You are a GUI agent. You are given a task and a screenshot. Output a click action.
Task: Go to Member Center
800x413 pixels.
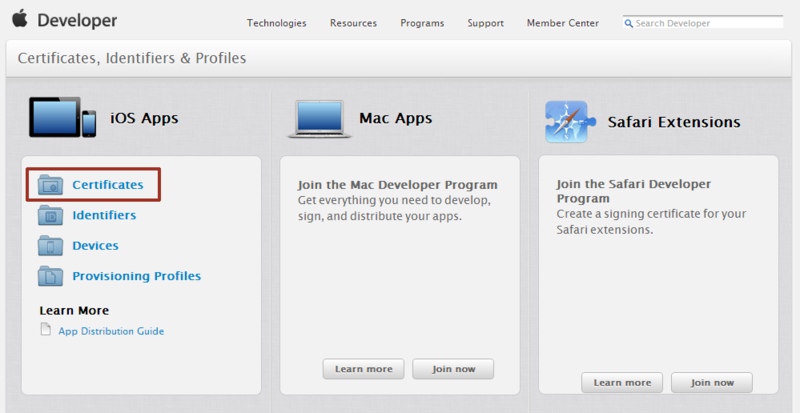[563, 23]
